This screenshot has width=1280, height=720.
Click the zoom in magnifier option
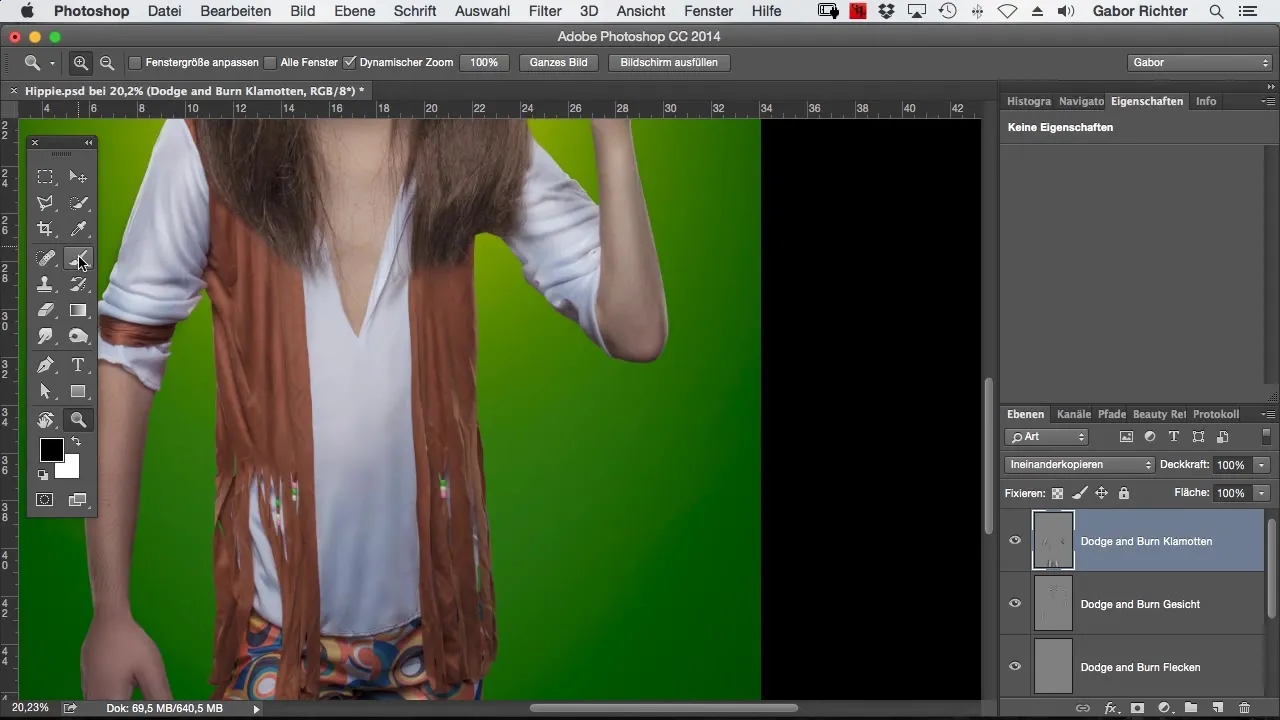pos(81,62)
